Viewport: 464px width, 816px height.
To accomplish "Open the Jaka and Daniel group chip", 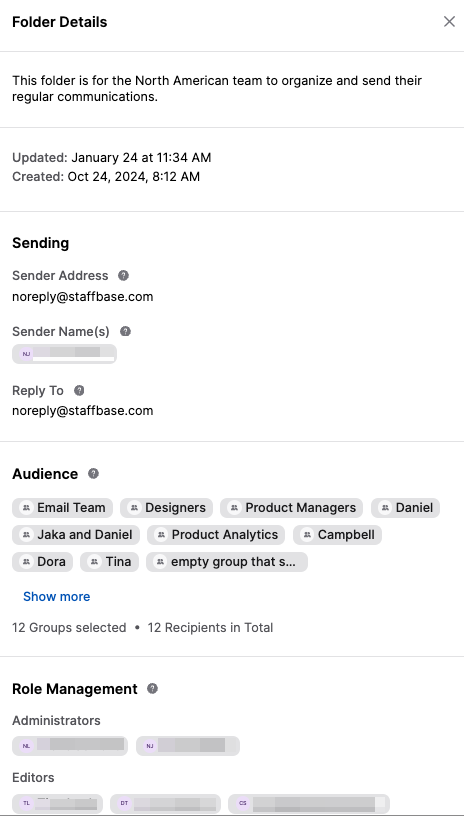I will tap(76, 535).
